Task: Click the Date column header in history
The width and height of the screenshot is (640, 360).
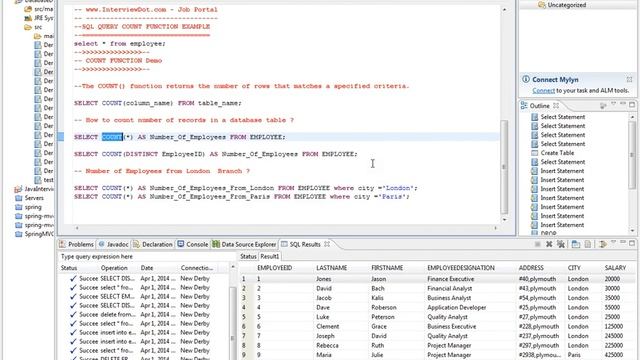Action: point(147,268)
